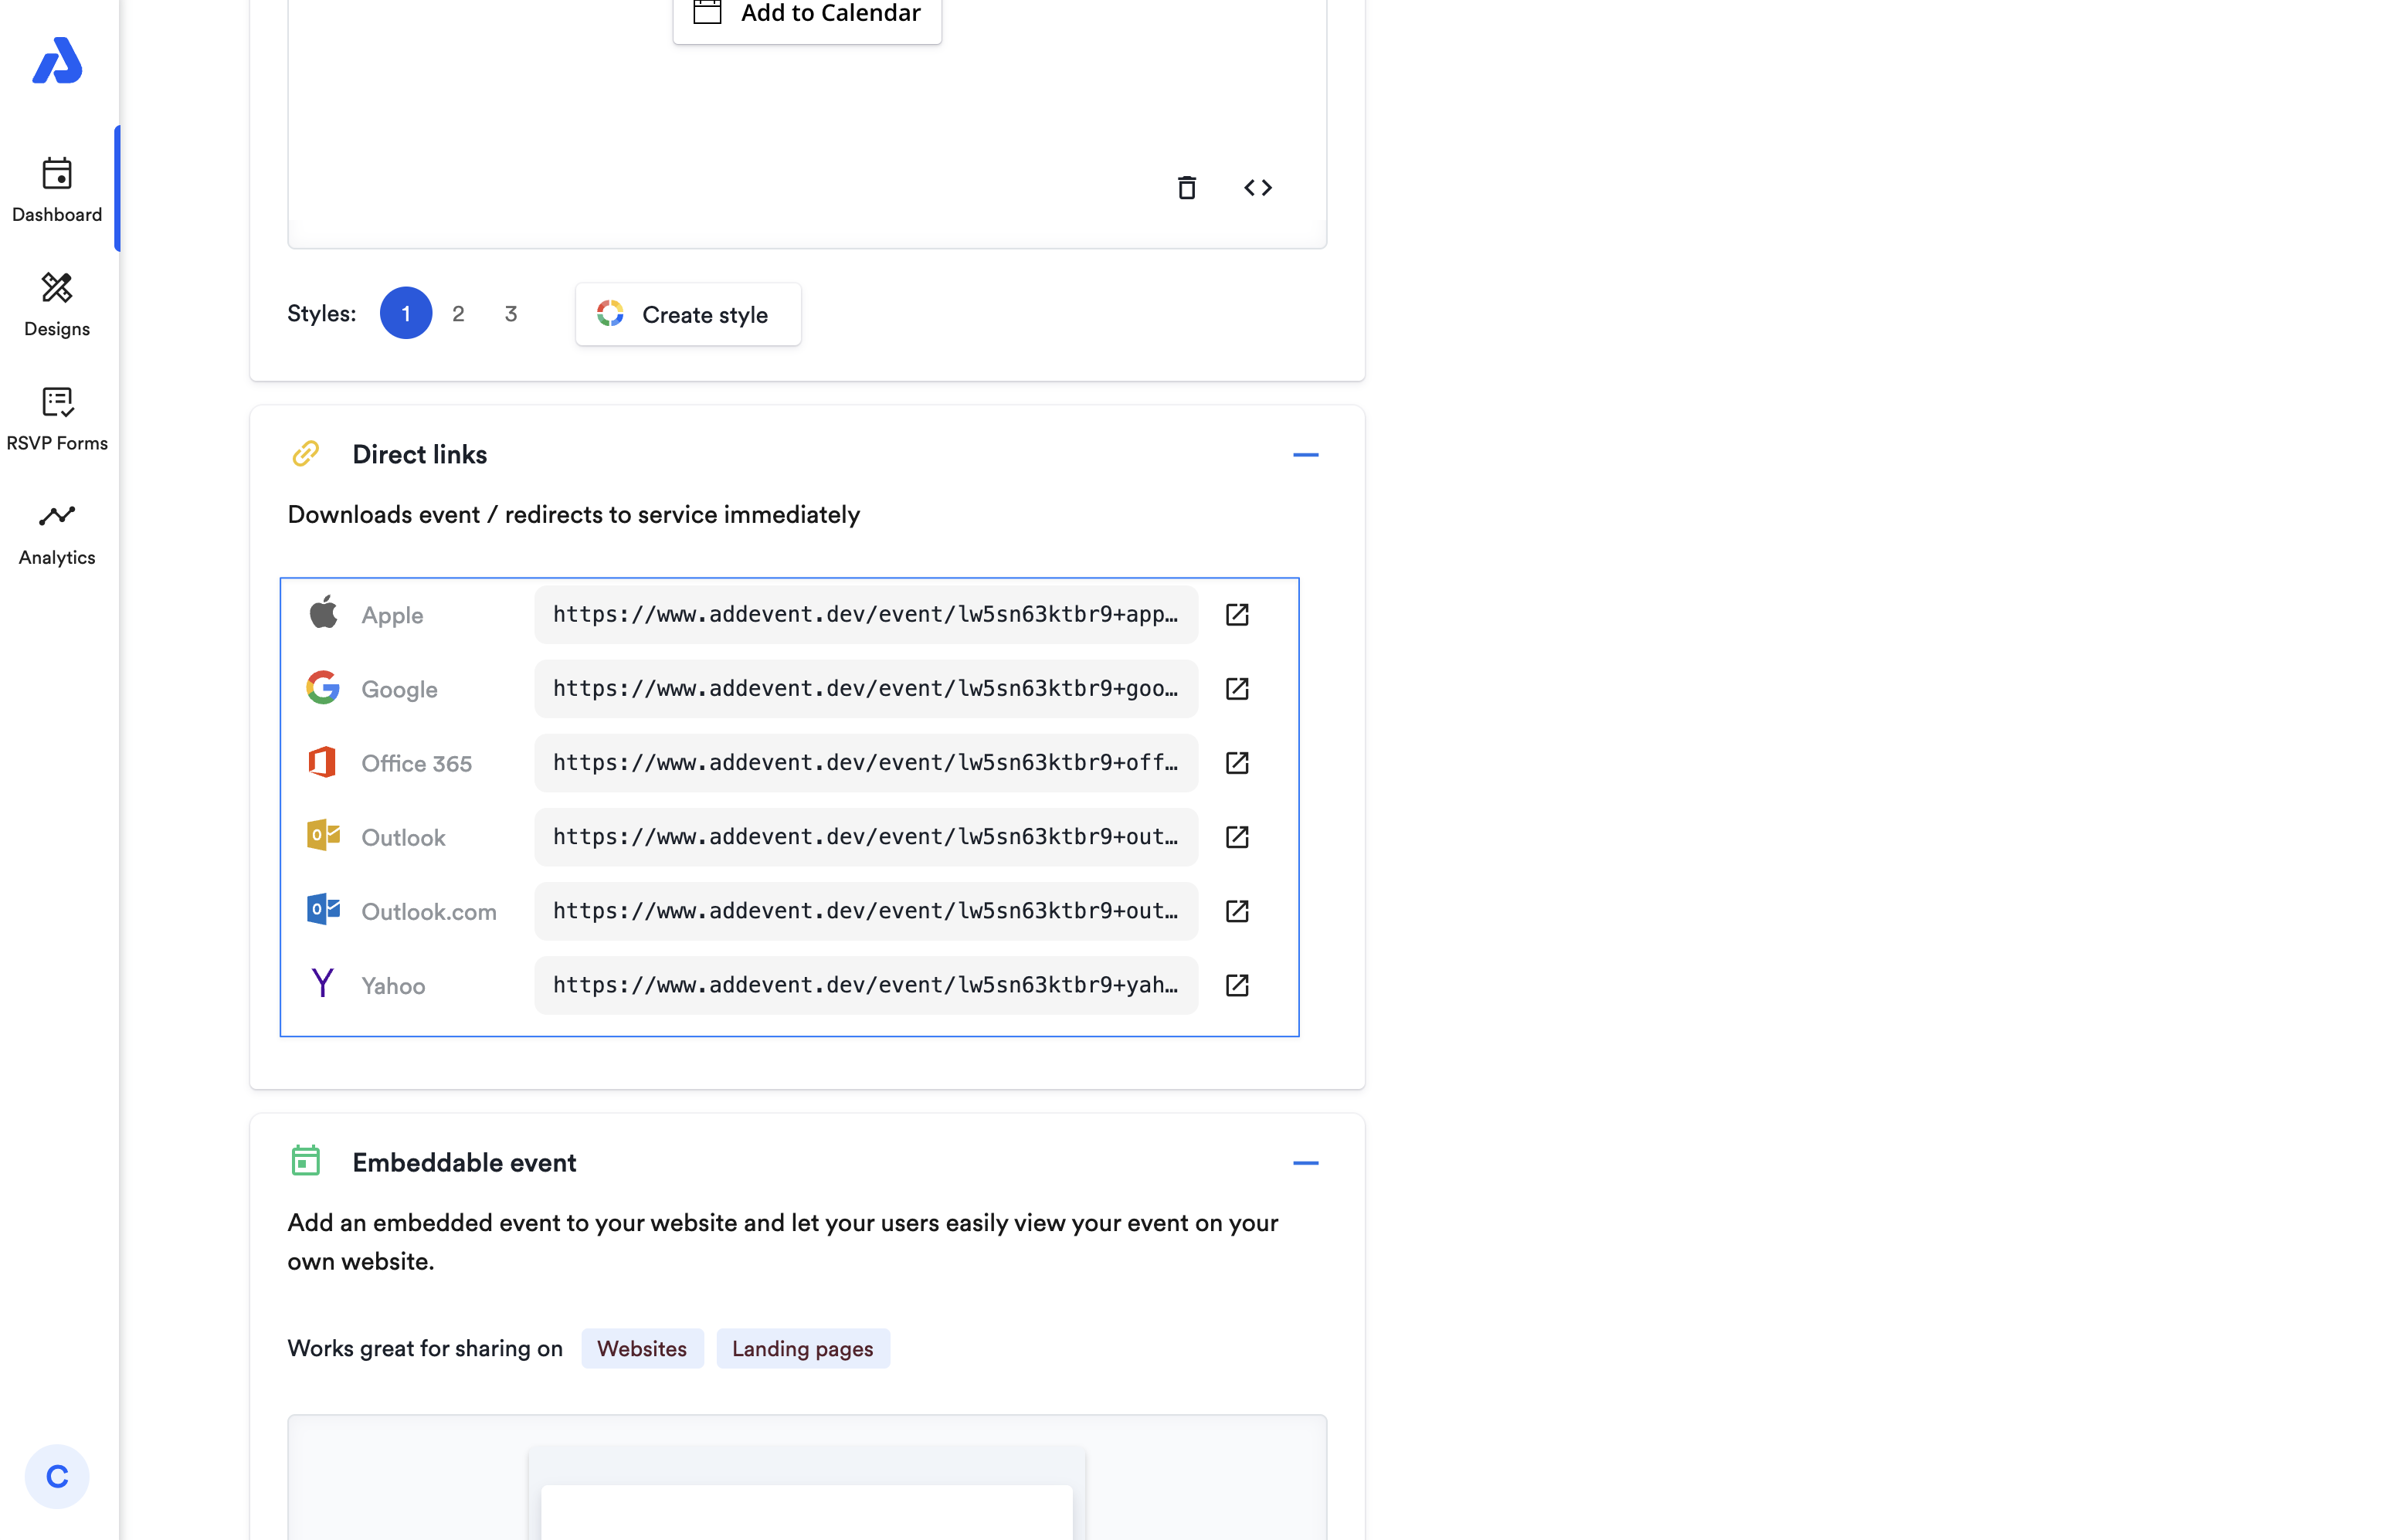
Task: Open the user avatar C menu
Action: click(57, 1476)
